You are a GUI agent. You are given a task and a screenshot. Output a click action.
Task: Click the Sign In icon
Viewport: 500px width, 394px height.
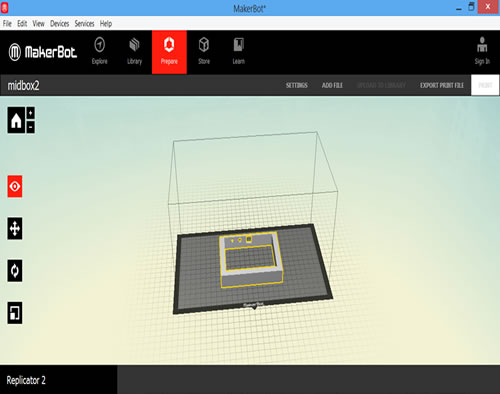pyautogui.click(x=482, y=51)
